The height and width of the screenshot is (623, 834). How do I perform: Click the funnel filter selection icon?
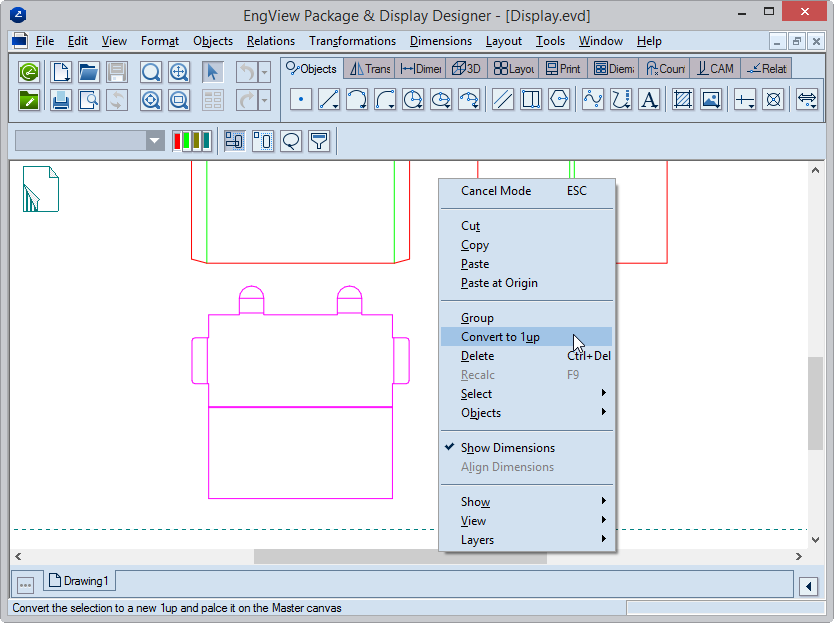(x=319, y=141)
